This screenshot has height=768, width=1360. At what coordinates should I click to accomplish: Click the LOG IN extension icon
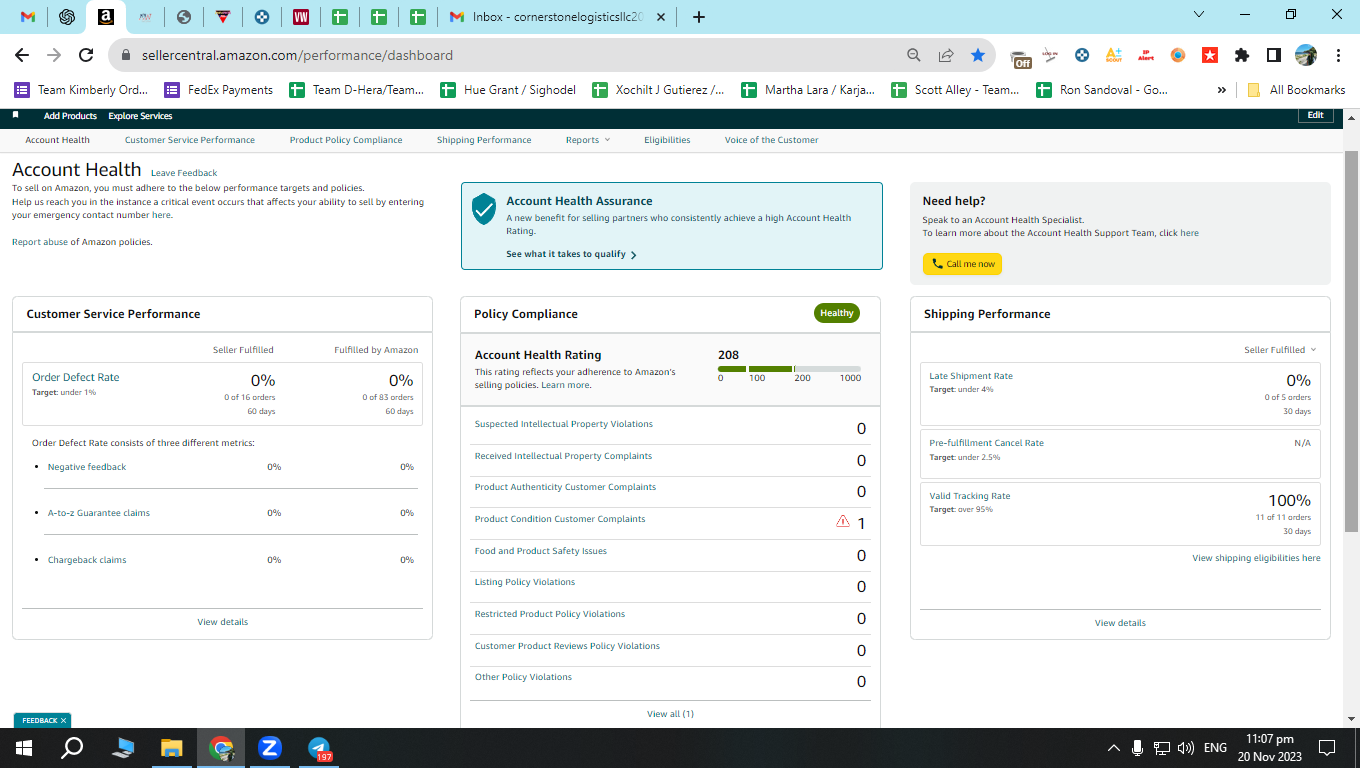[1050, 55]
